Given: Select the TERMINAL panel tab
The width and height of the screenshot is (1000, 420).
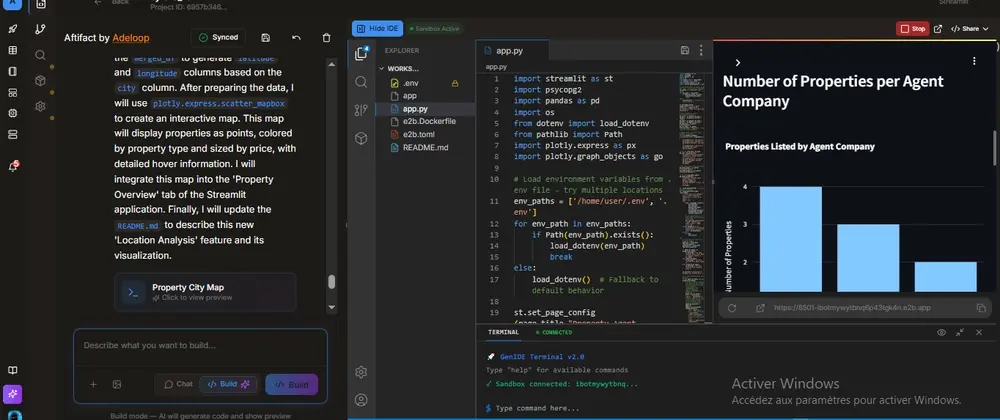Looking at the screenshot, I should [x=504, y=332].
